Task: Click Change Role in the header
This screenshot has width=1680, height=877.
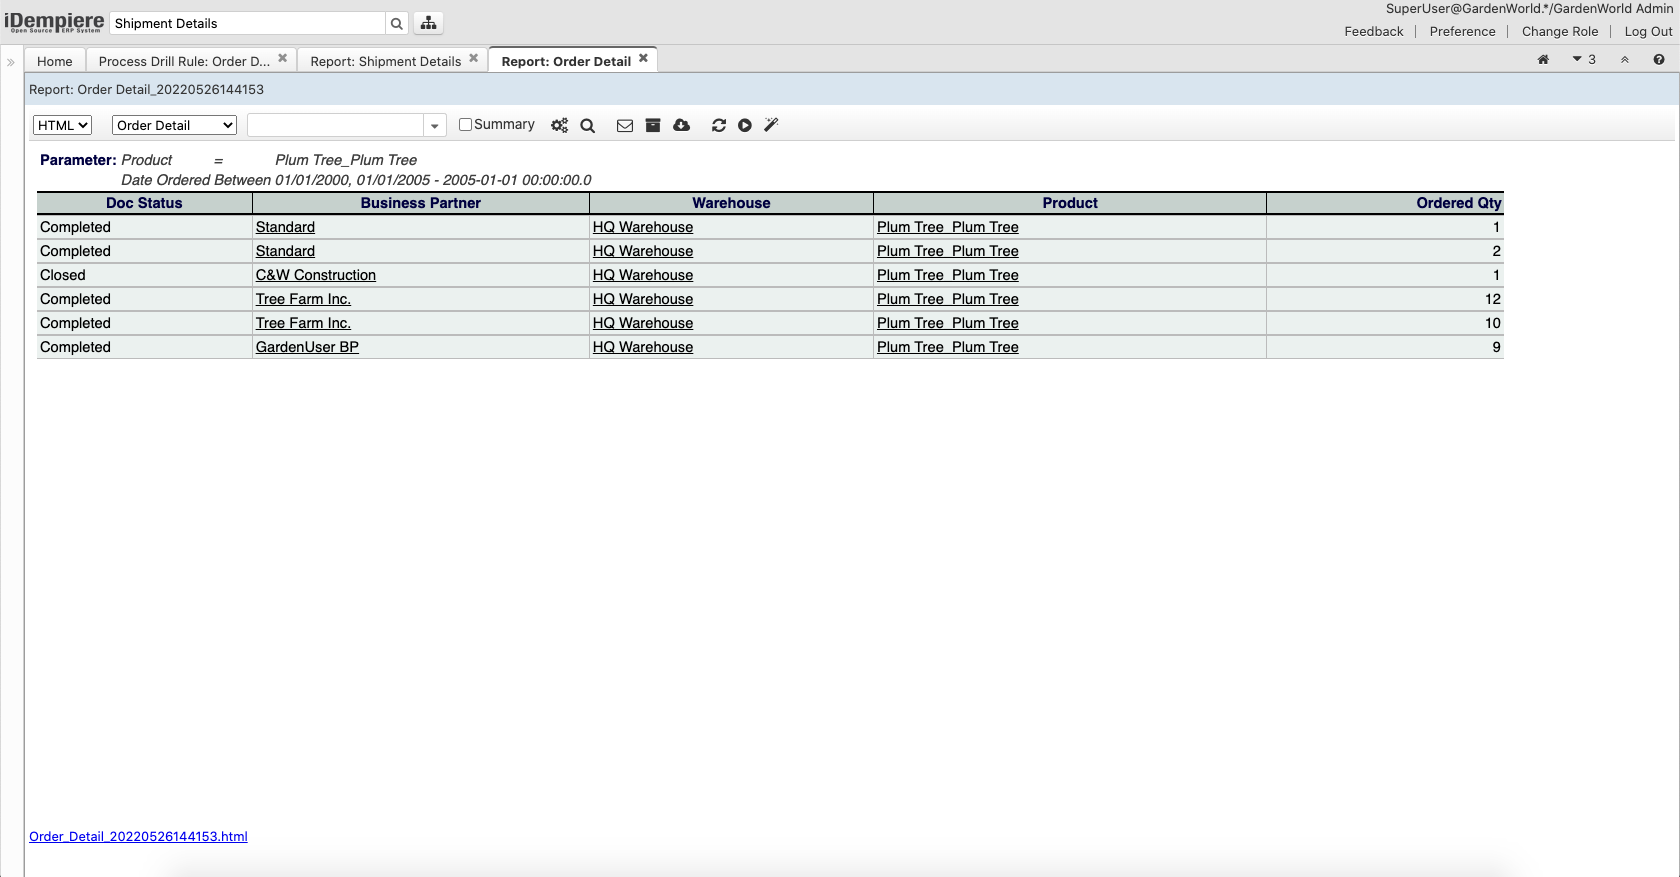Action: [x=1559, y=31]
